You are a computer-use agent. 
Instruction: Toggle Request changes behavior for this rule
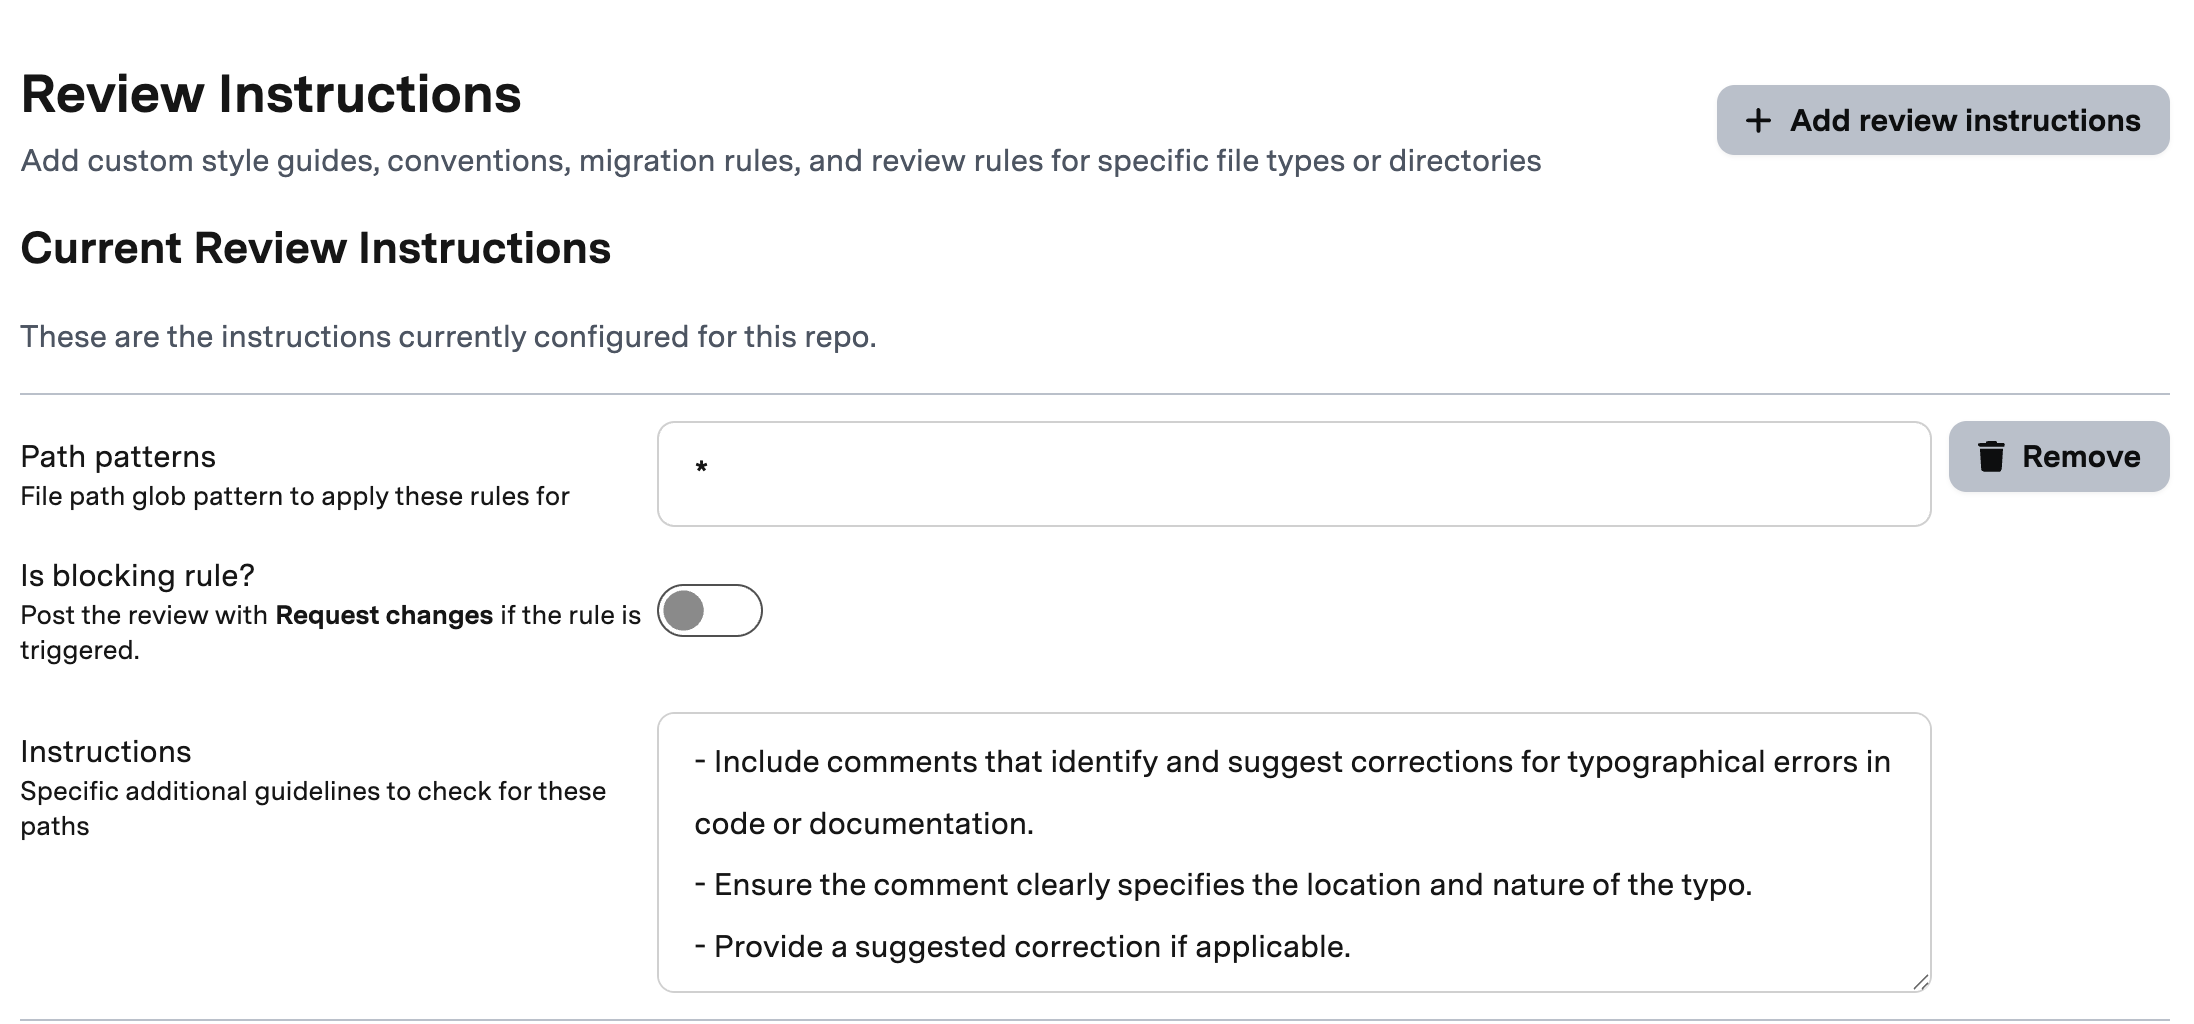pyautogui.click(x=710, y=610)
